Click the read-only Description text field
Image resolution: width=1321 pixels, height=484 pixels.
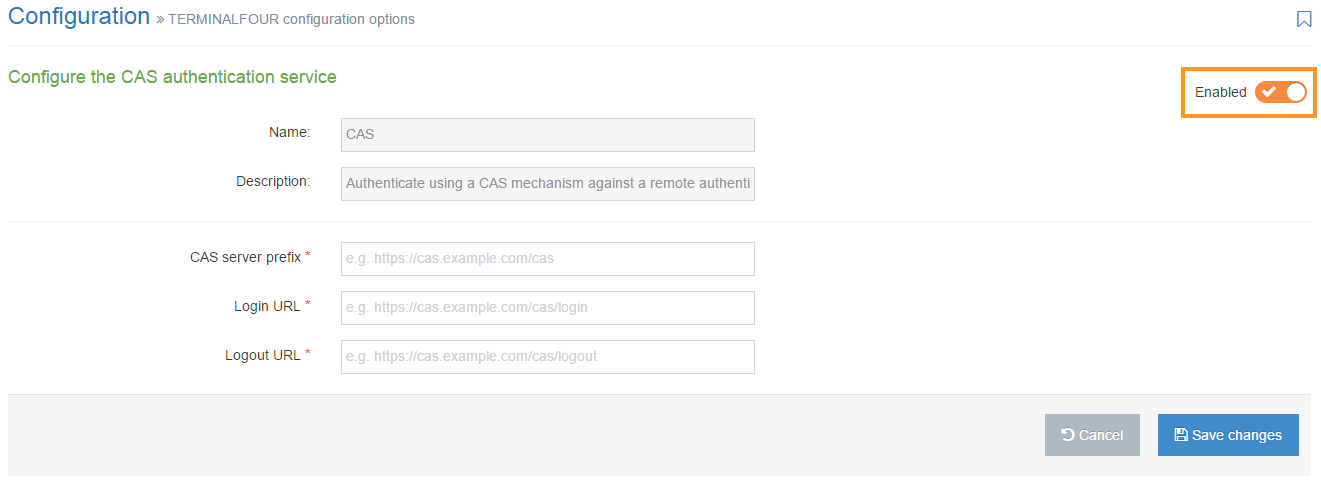tap(547, 183)
